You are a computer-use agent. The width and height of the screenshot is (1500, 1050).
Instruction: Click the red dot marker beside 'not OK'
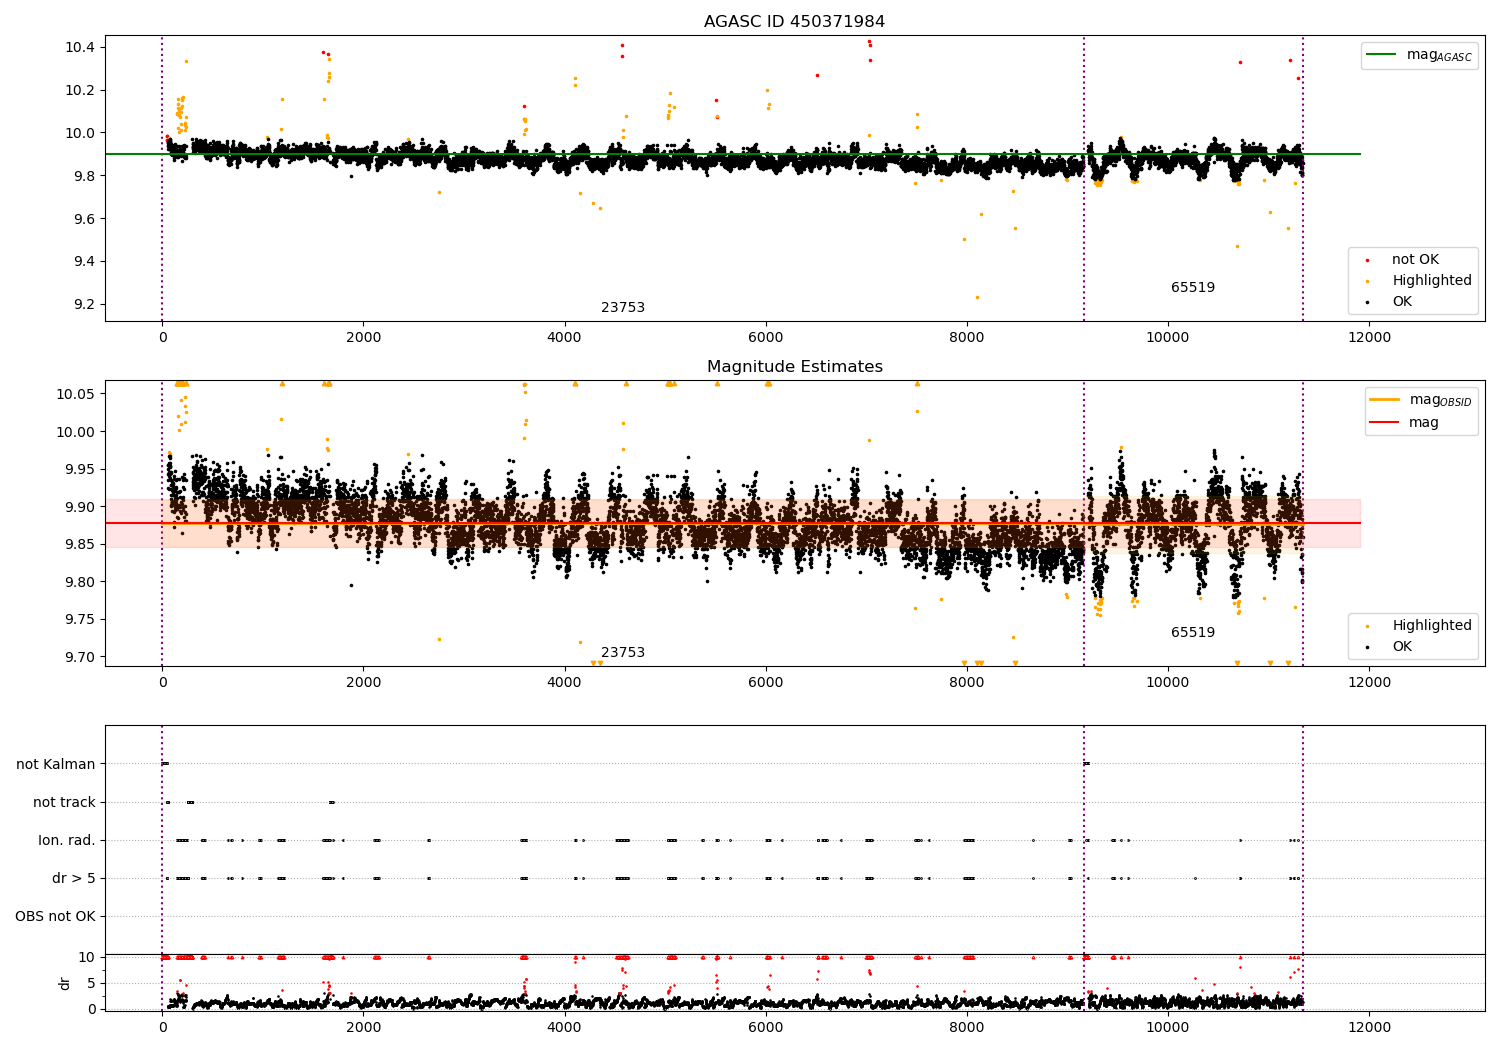pos(1367,260)
